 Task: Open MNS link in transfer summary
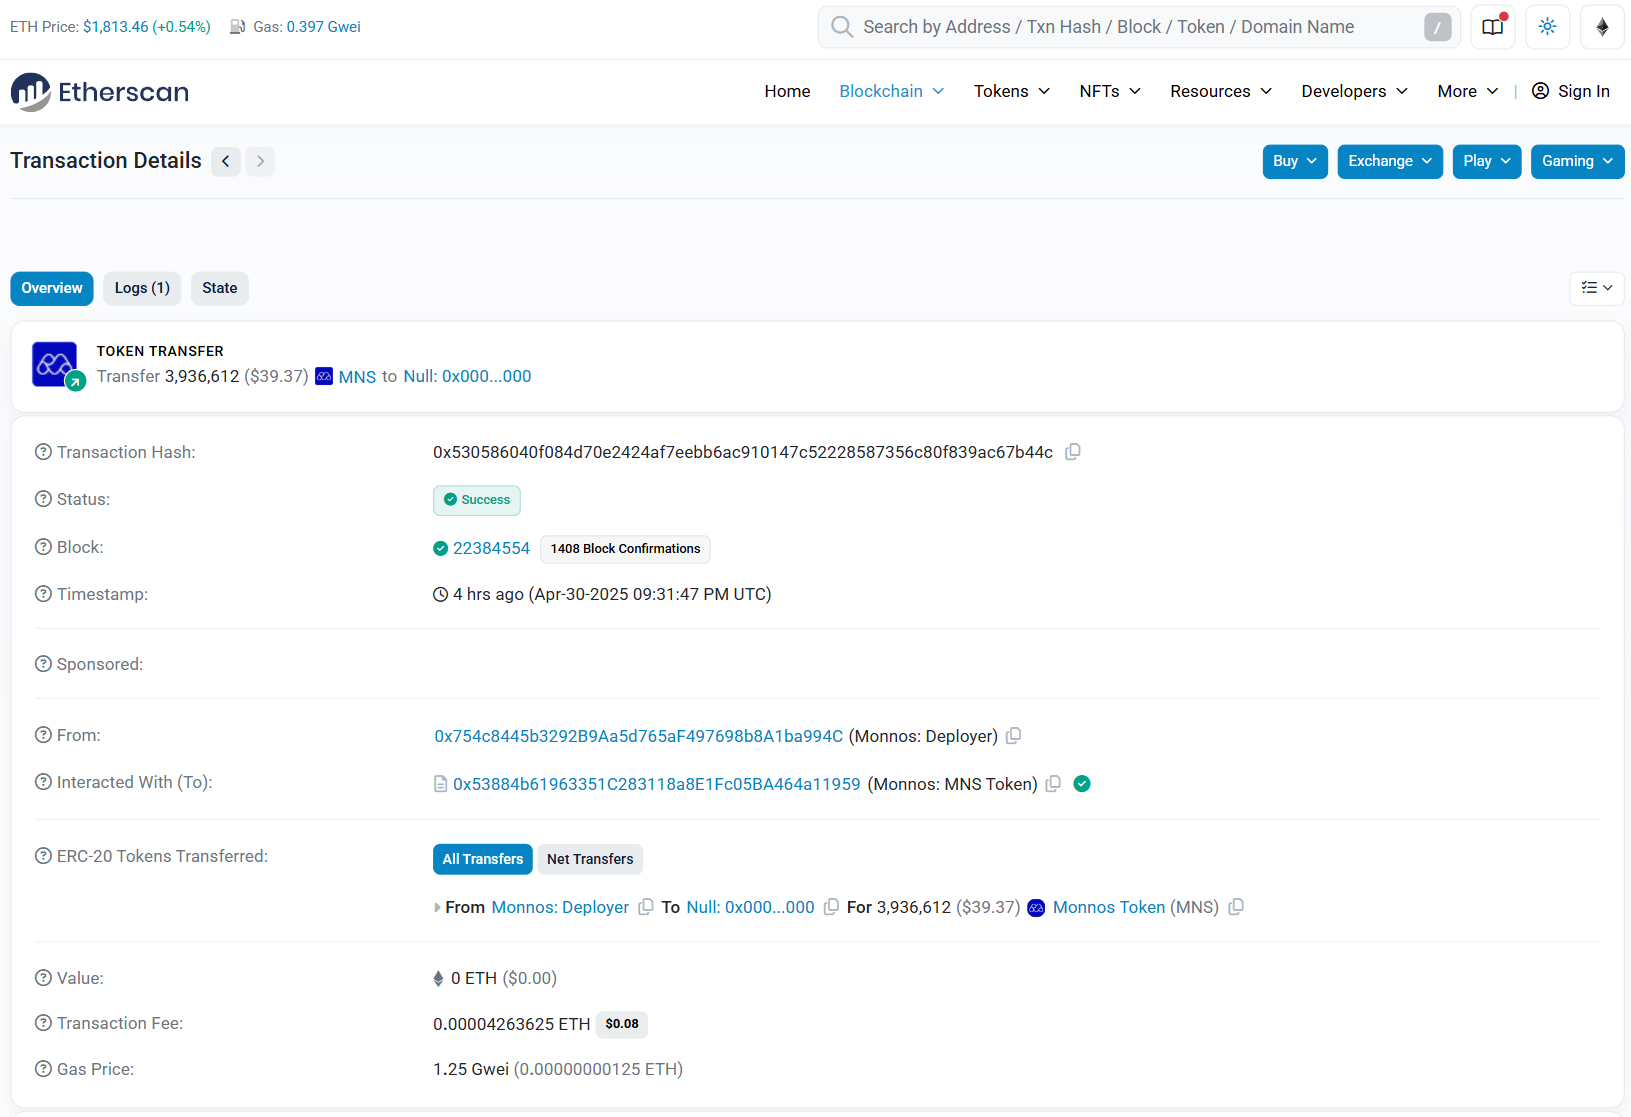point(357,377)
